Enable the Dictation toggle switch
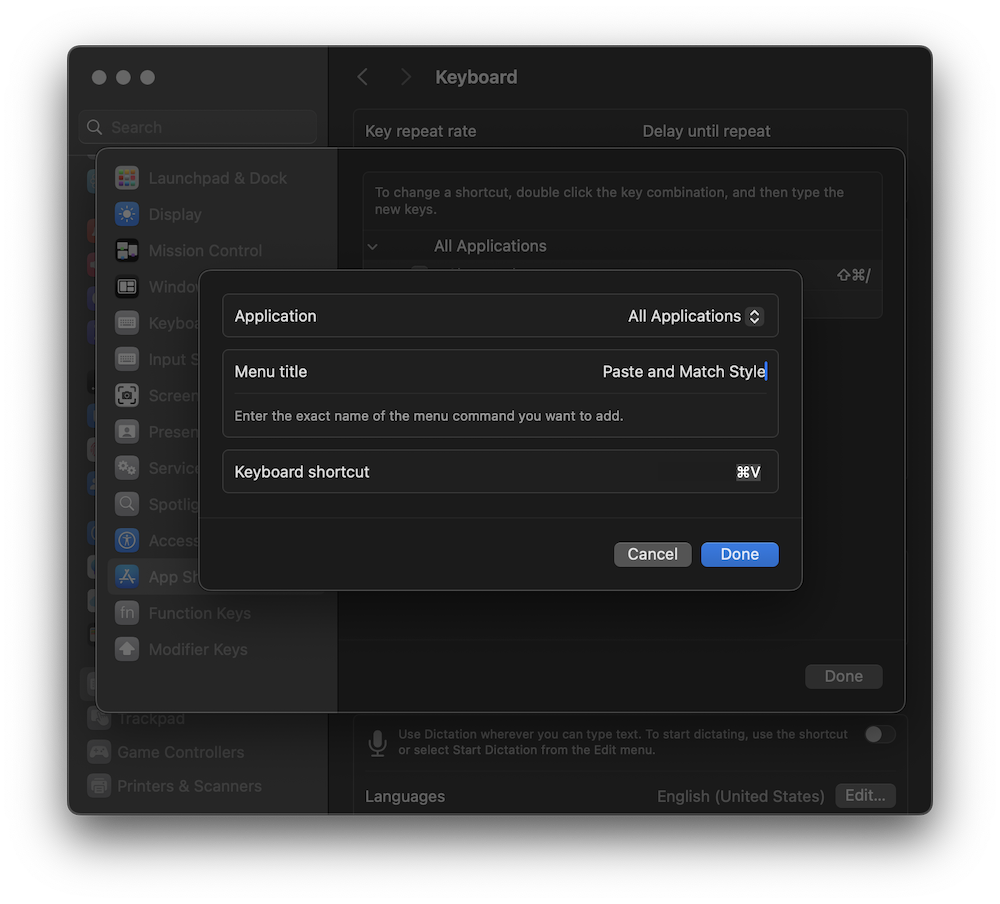The width and height of the screenshot is (1000, 904). point(880,734)
